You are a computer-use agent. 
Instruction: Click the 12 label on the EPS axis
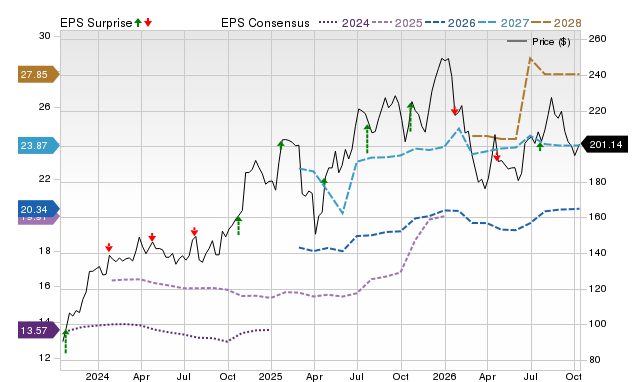44,358
